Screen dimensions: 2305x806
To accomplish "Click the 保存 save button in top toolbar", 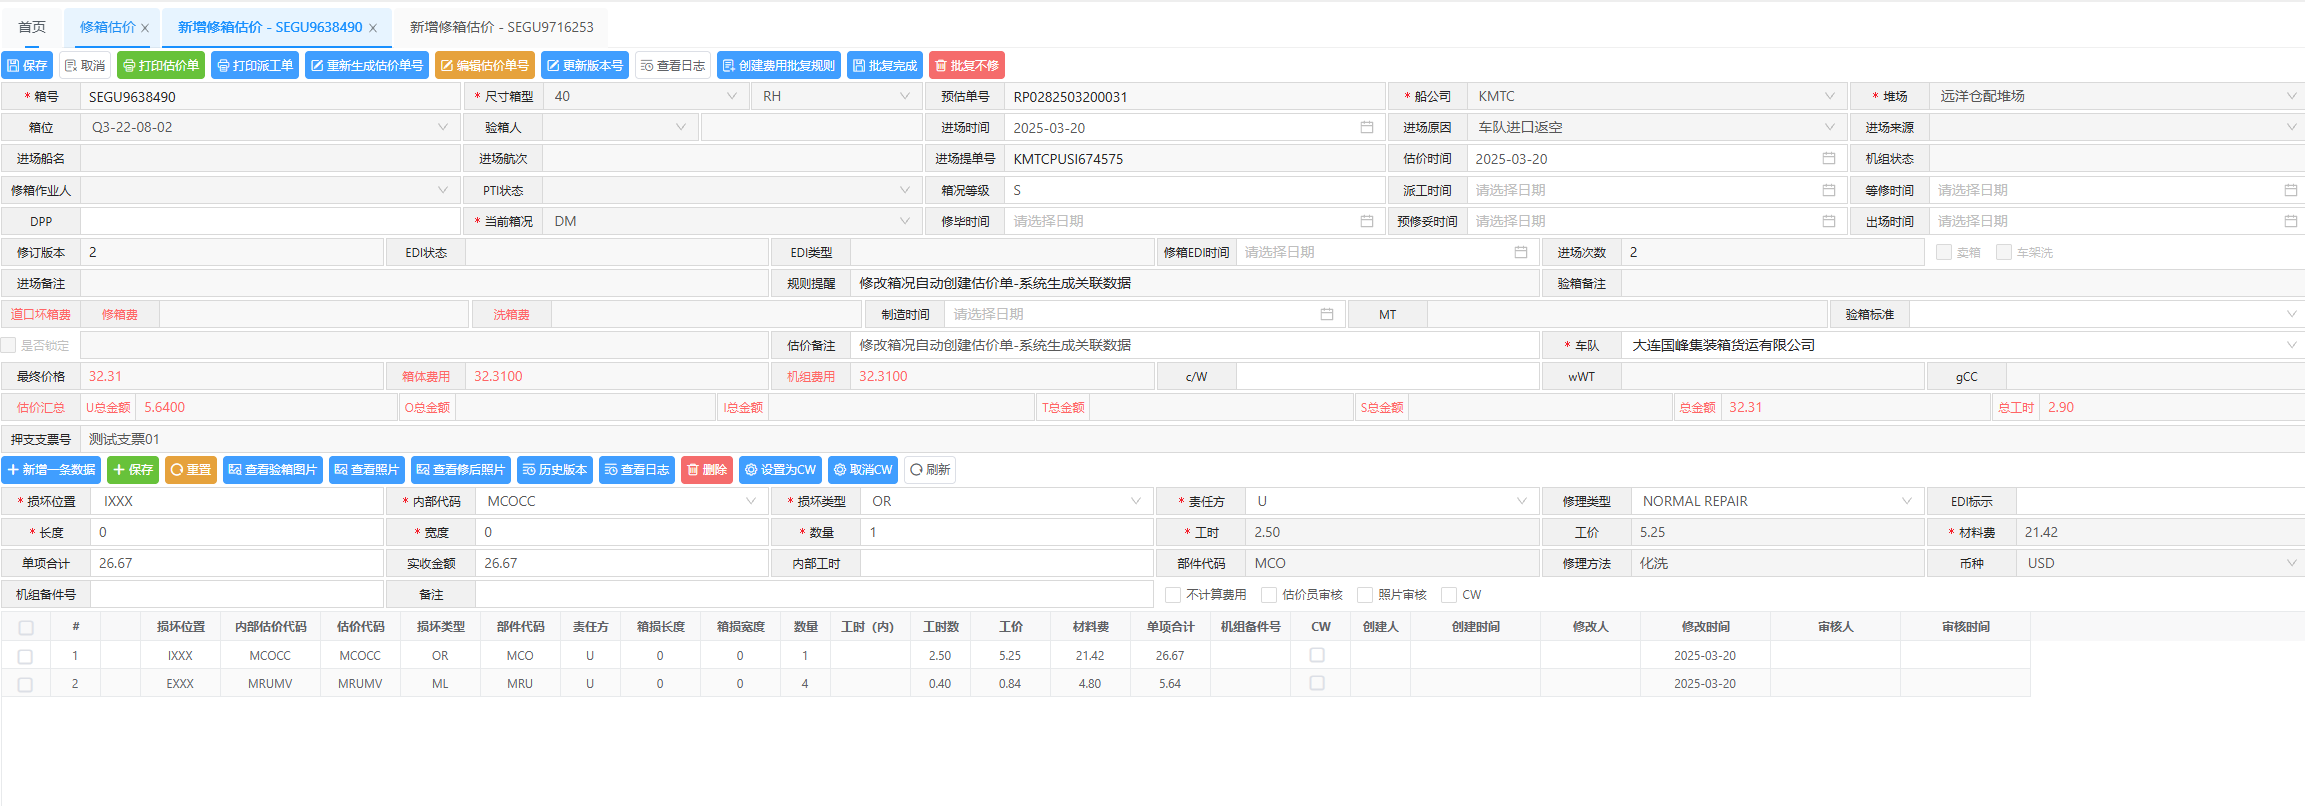I will tap(27, 66).
